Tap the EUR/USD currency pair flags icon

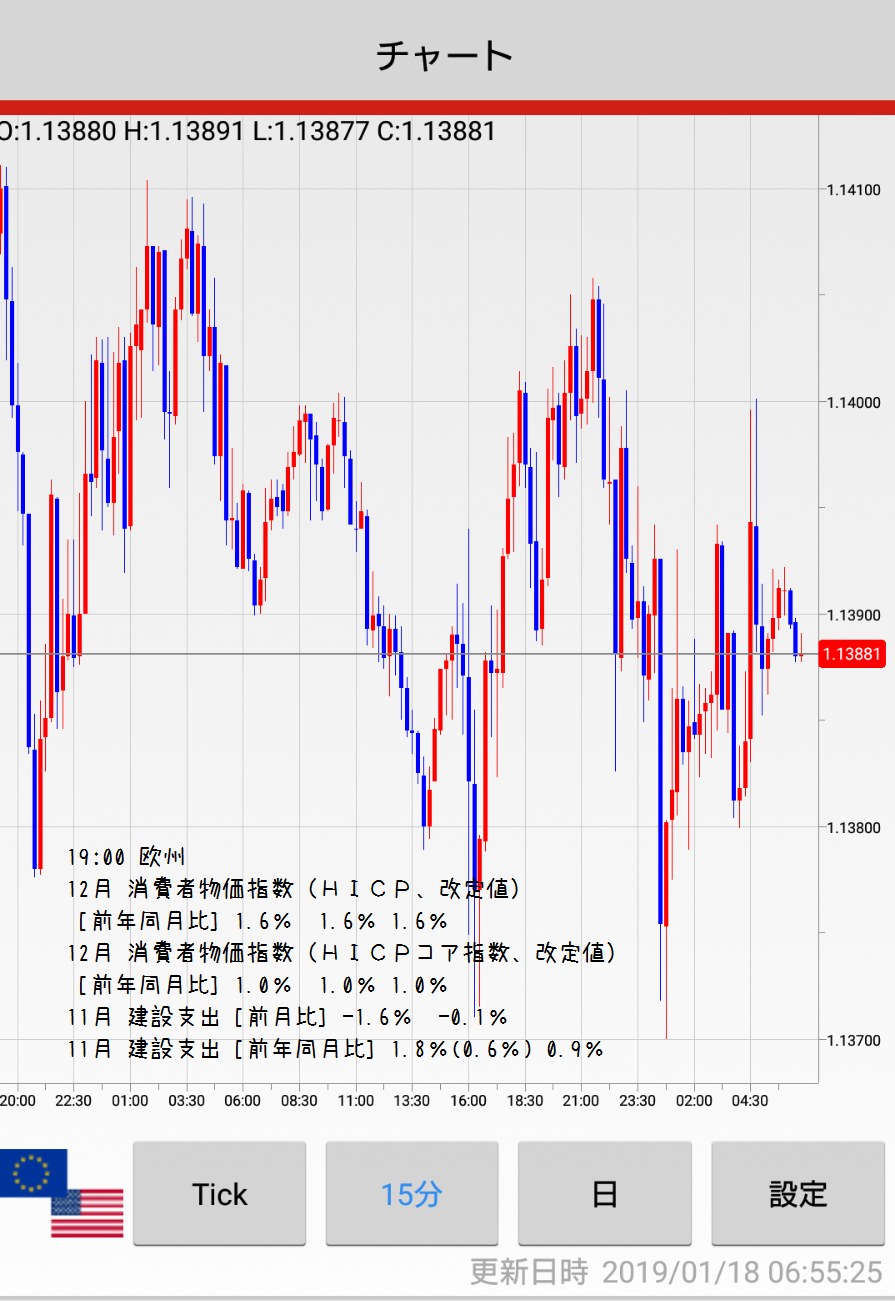62,1193
